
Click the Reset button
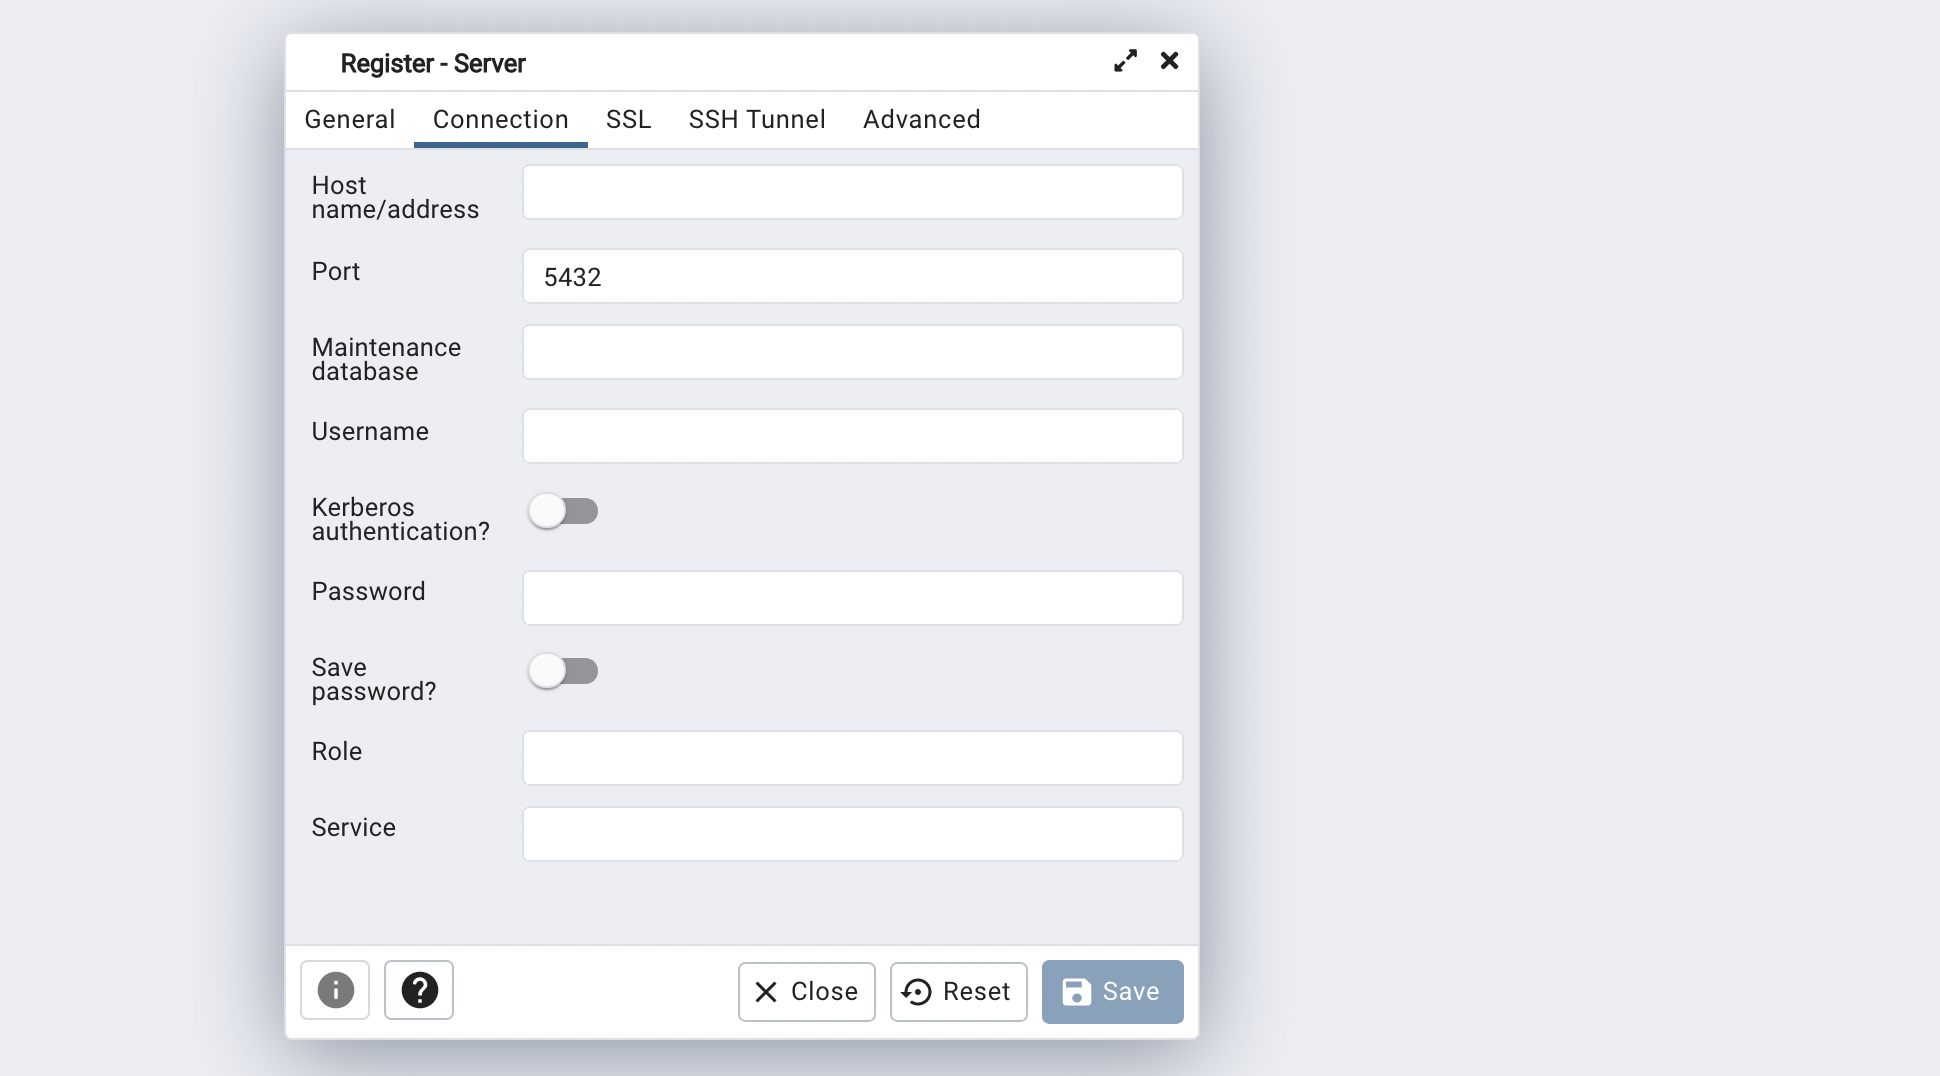coord(958,992)
